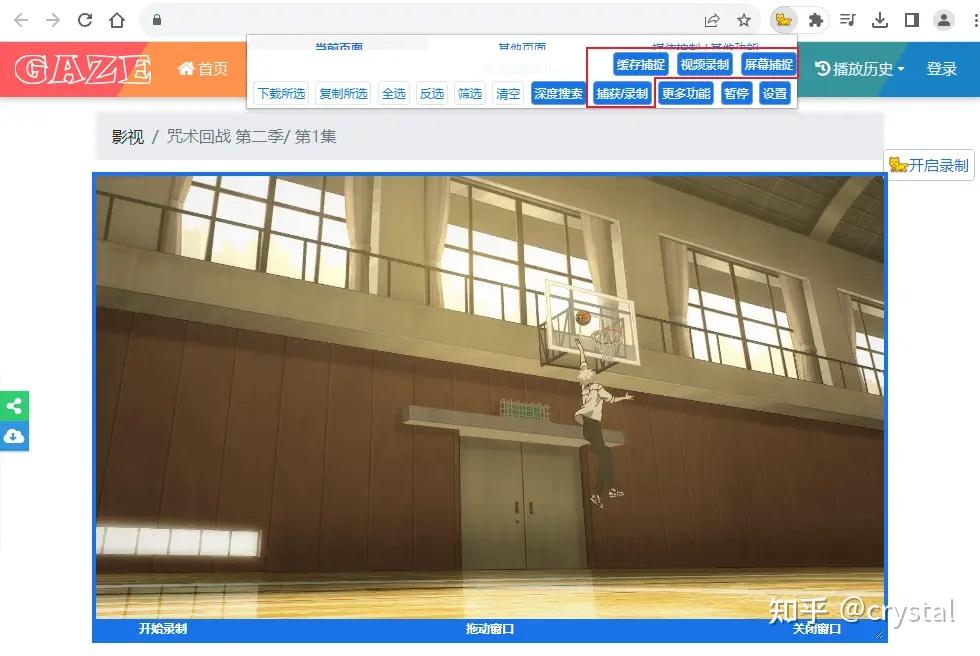The image size is (980, 656).
Task: Click the GAZE site logo
Action: (82, 69)
